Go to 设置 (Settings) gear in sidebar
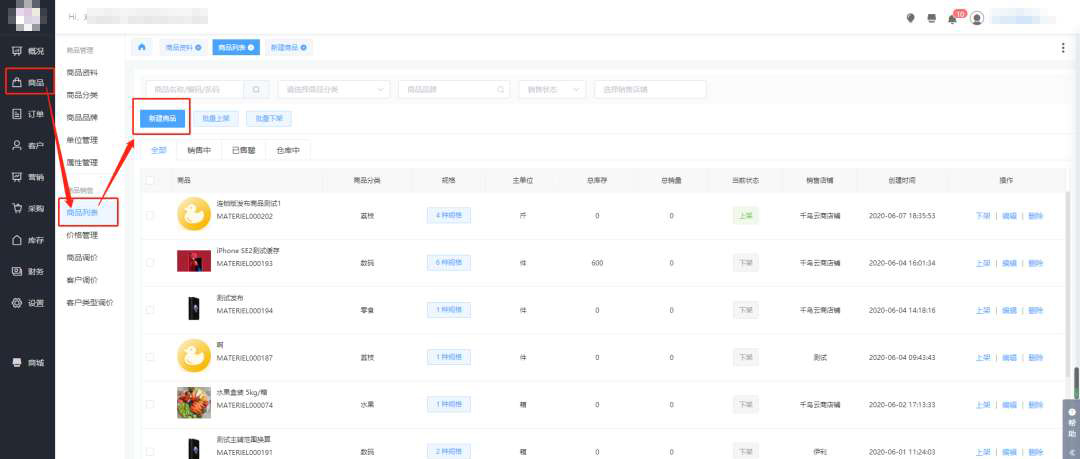The width and height of the screenshot is (1080, 459). [28, 302]
